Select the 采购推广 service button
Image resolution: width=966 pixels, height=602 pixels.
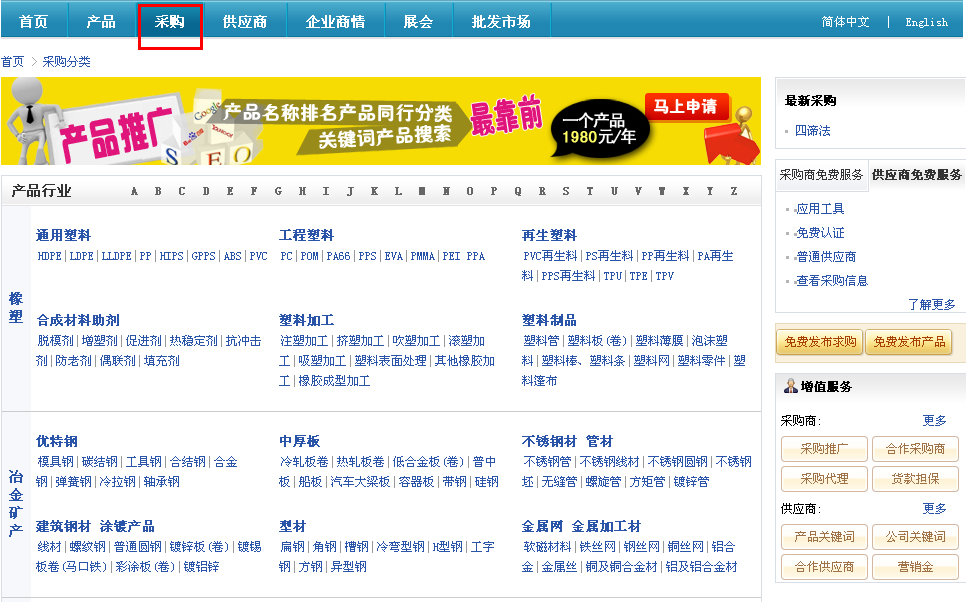pos(823,449)
